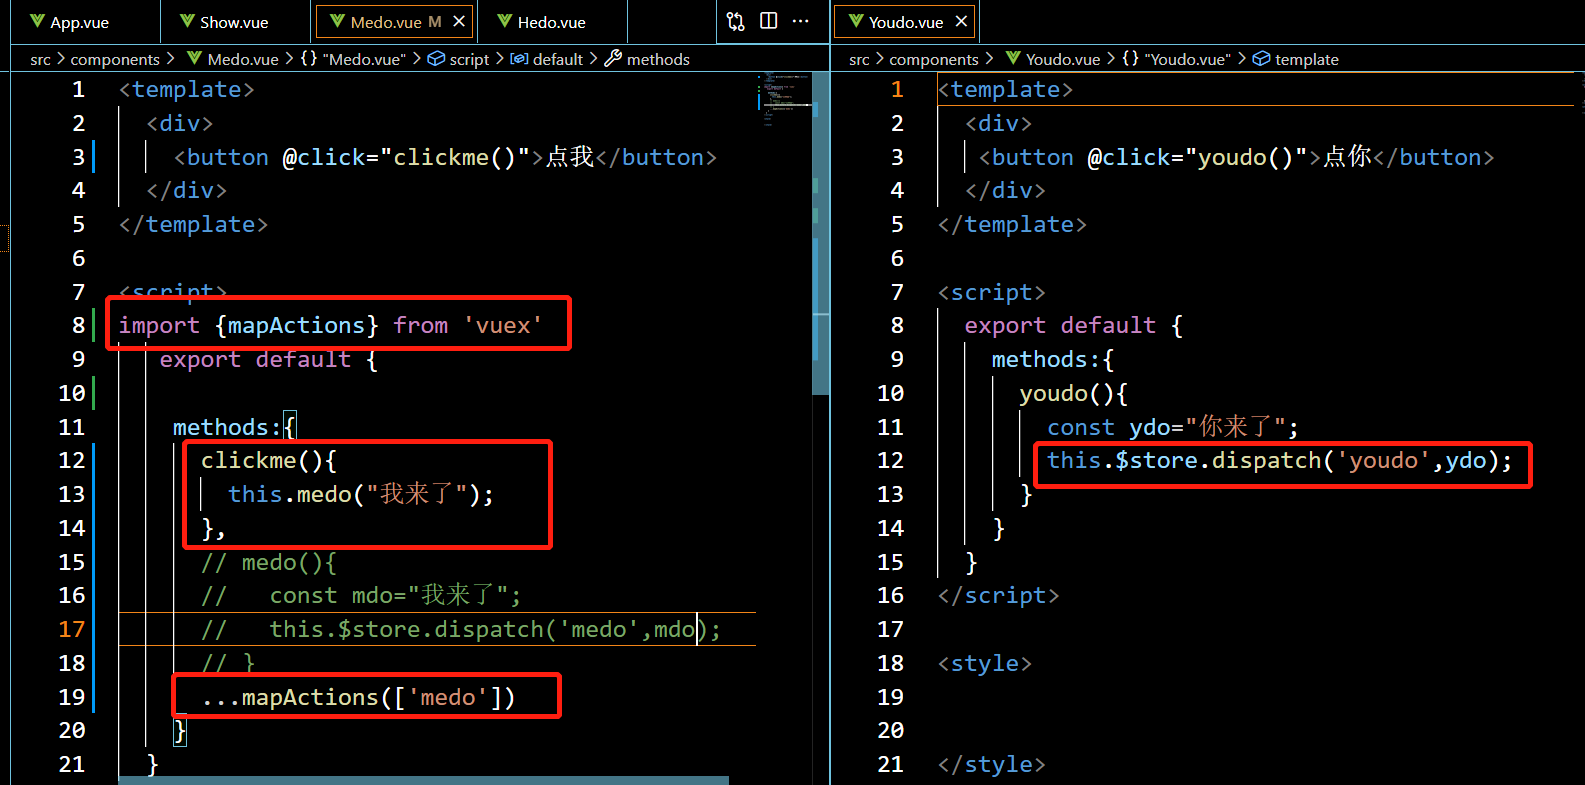This screenshot has height=785, width=1585.
Task: Click the split editor icon
Action: click(x=769, y=21)
